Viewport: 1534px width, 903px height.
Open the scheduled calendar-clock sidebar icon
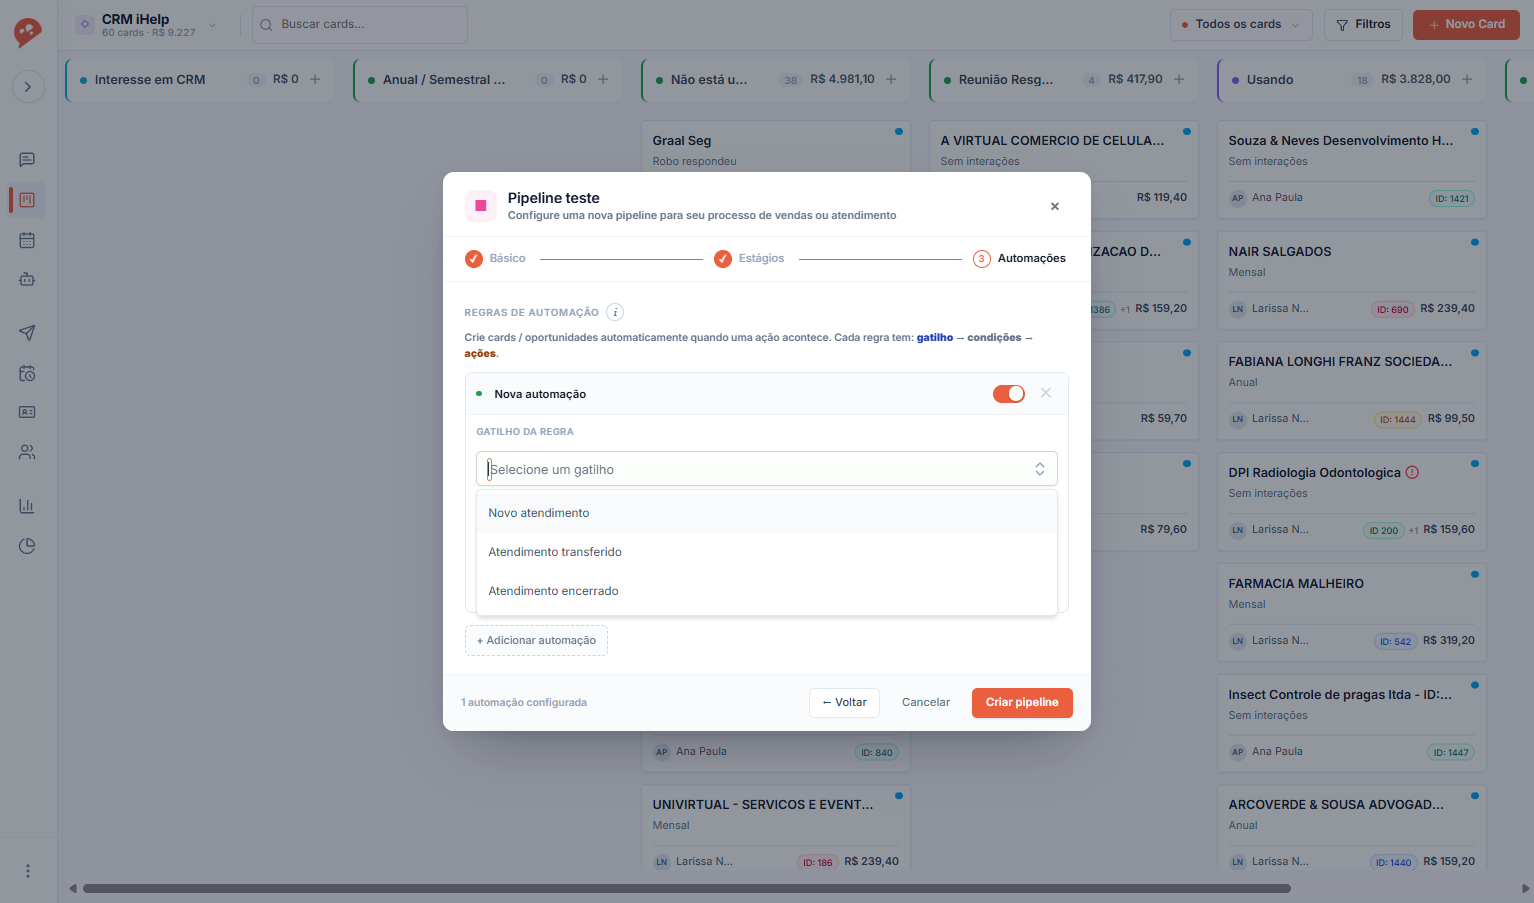[27, 373]
